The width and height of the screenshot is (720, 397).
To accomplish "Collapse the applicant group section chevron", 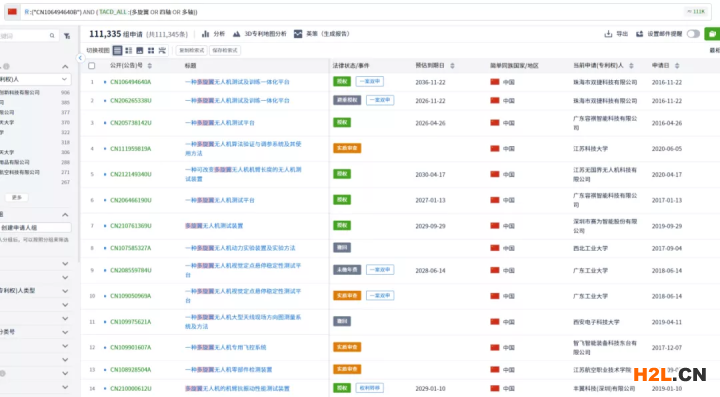I will [65, 215].
